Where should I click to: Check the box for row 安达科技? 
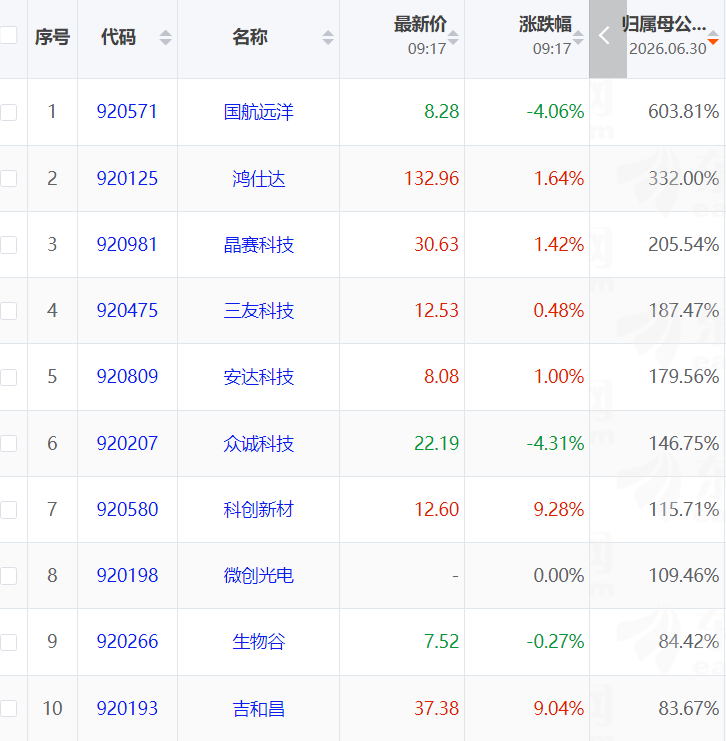tap(8, 377)
